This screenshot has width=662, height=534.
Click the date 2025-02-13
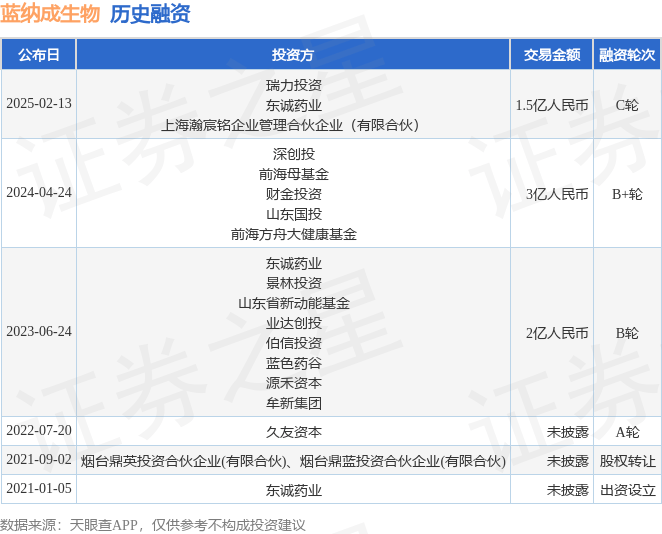(x=39, y=104)
